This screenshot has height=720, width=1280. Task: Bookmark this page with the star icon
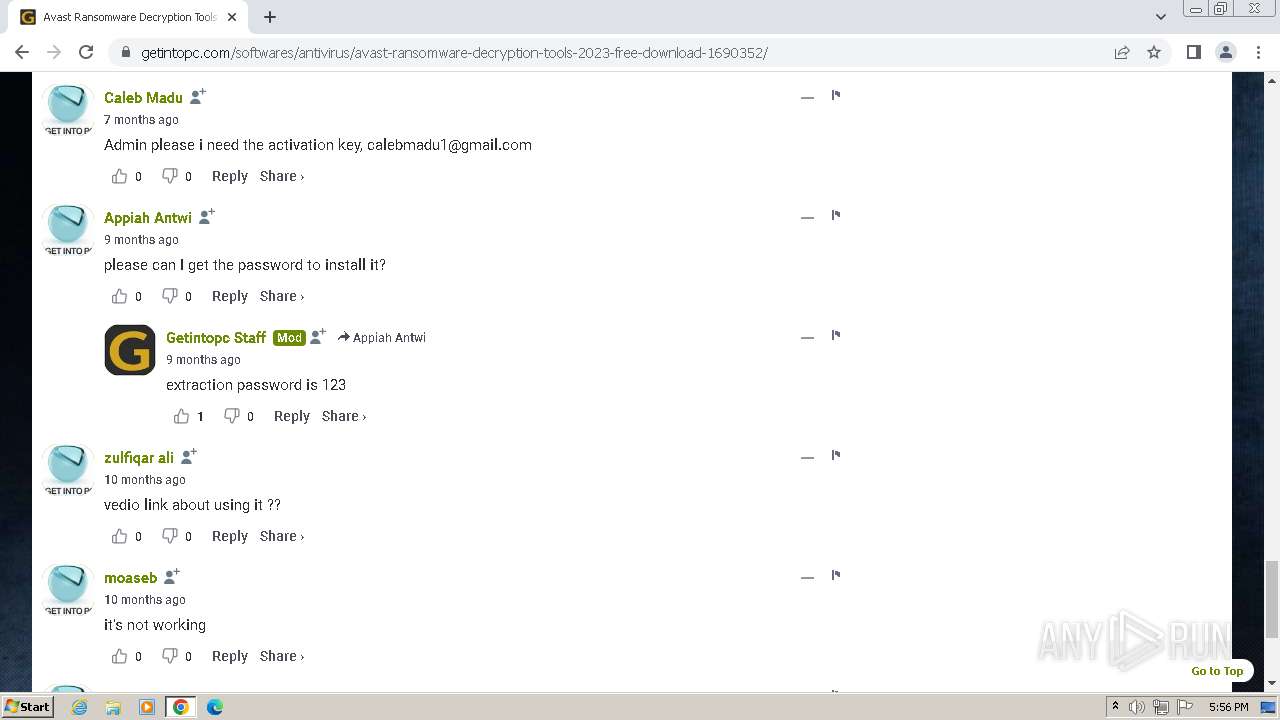coord(1154,52)
